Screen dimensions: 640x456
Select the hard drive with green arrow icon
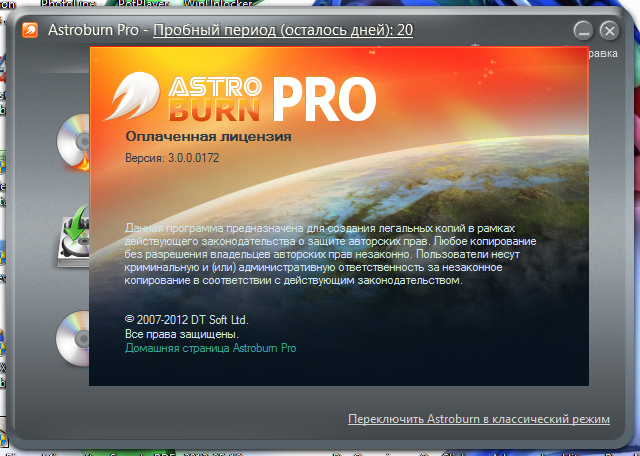click(74, 233)
